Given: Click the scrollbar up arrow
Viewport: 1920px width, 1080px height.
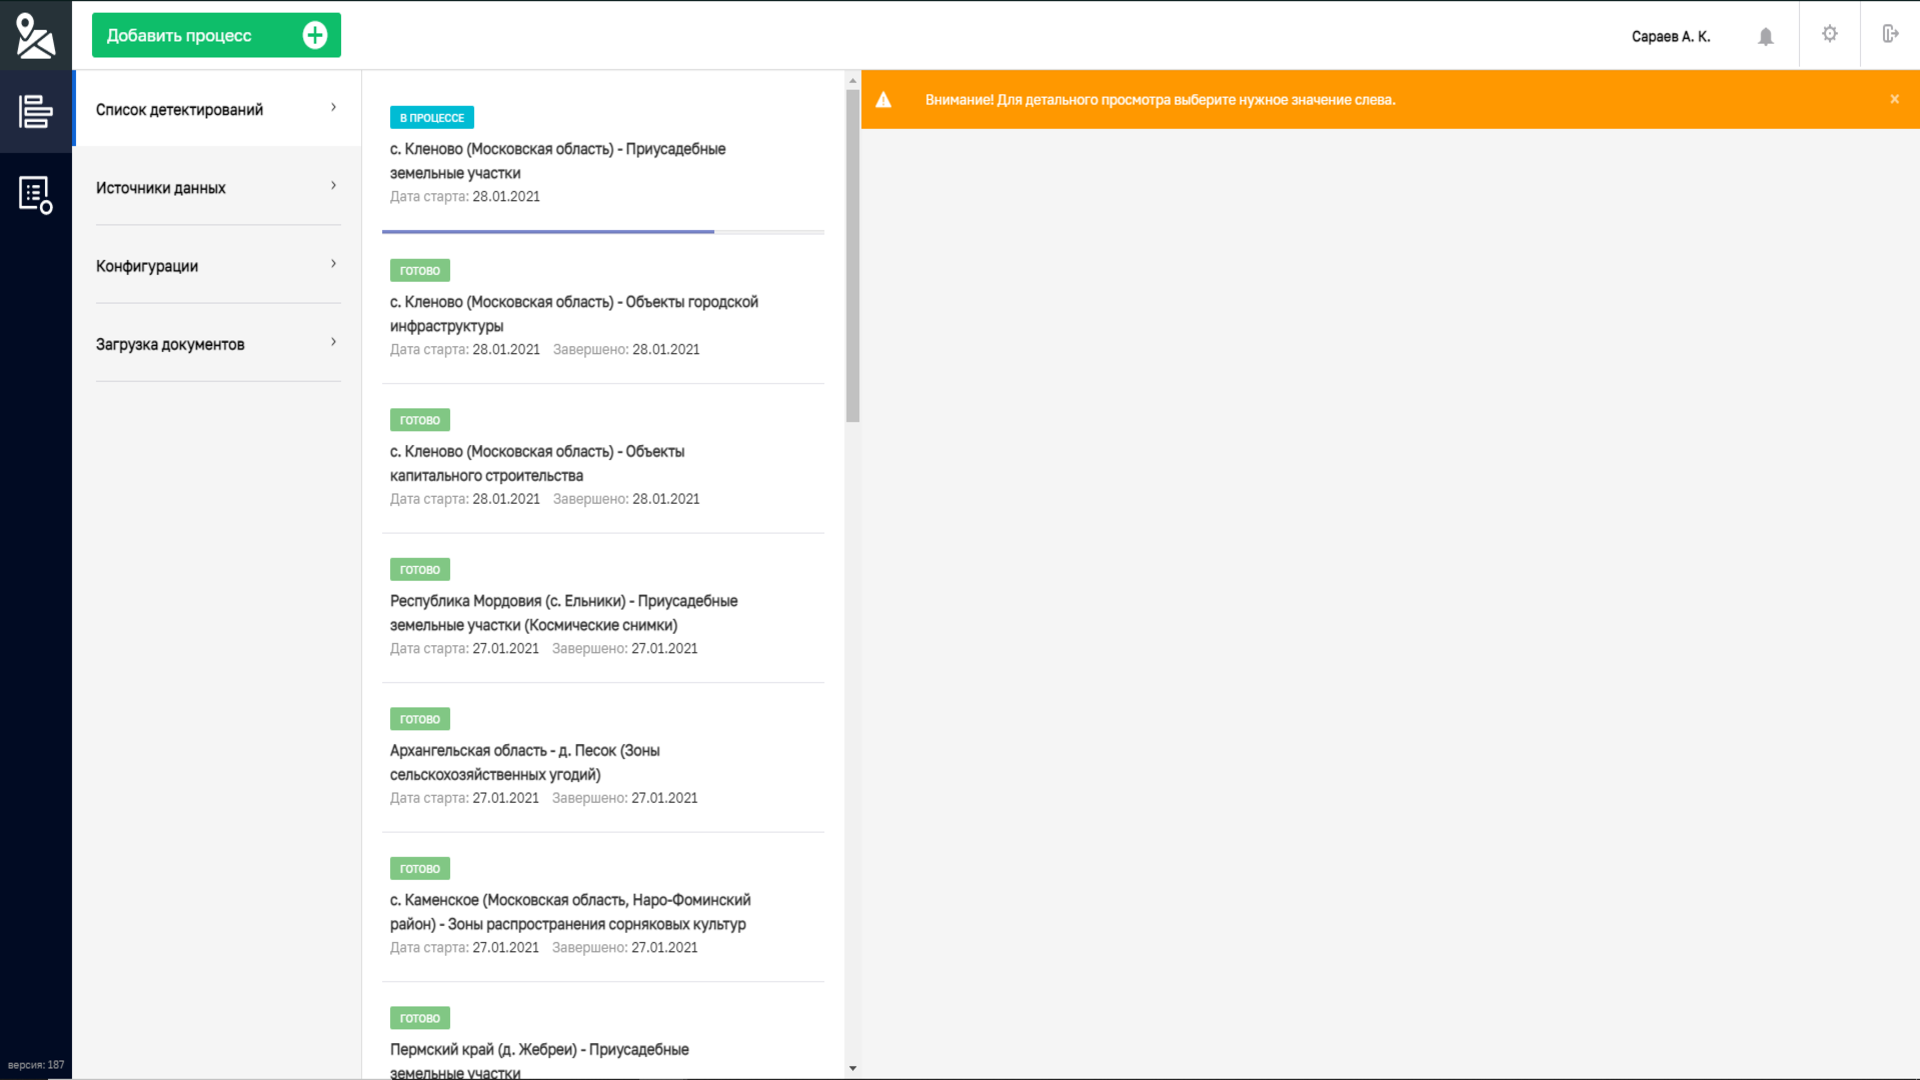Looking at the screenshot, I should [853, 80].
